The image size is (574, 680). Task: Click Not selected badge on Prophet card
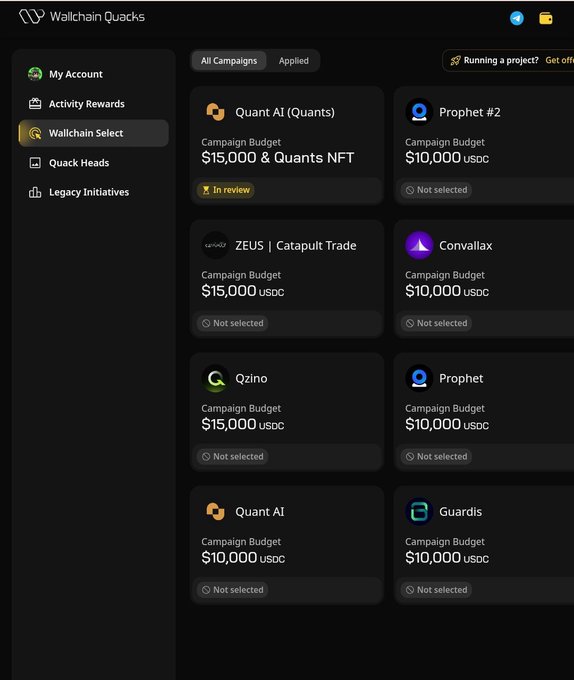[437, 457]
